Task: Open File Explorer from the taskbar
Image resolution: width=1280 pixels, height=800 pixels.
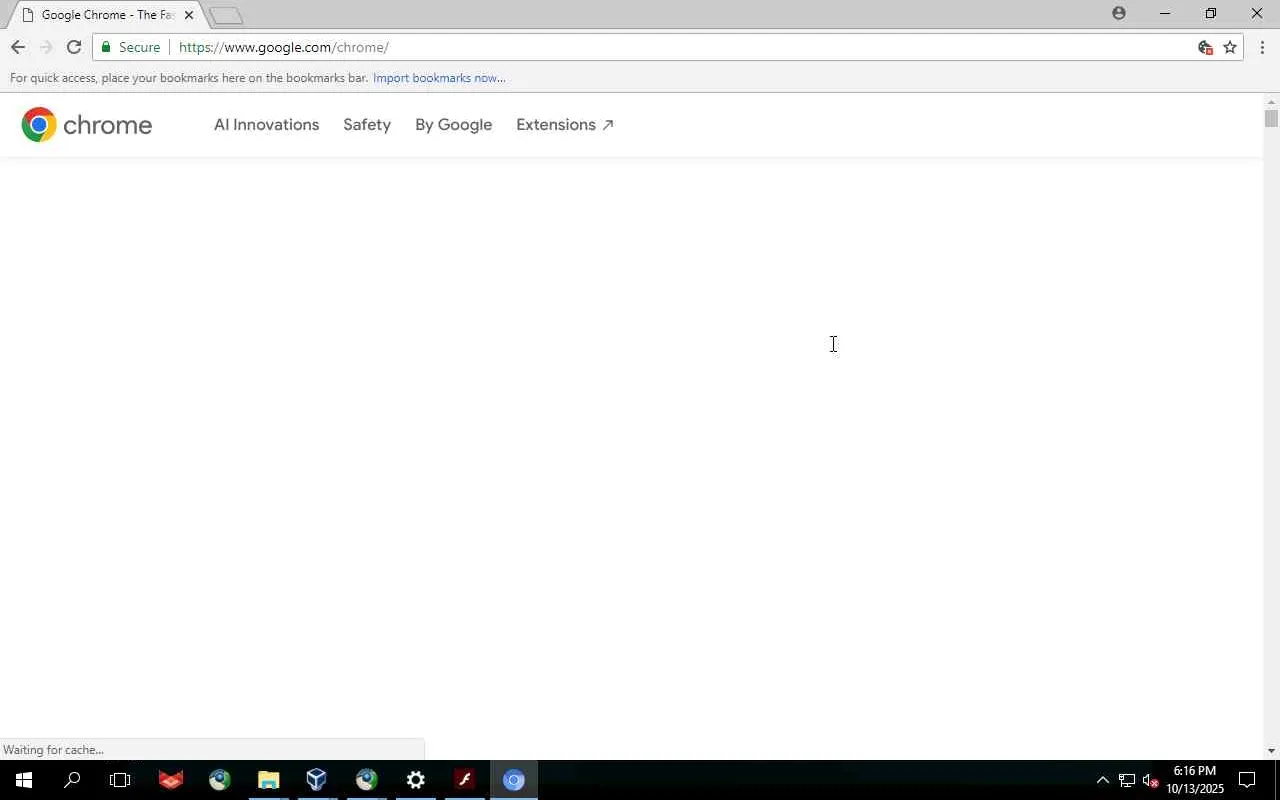Action: [x=268, y=780]
